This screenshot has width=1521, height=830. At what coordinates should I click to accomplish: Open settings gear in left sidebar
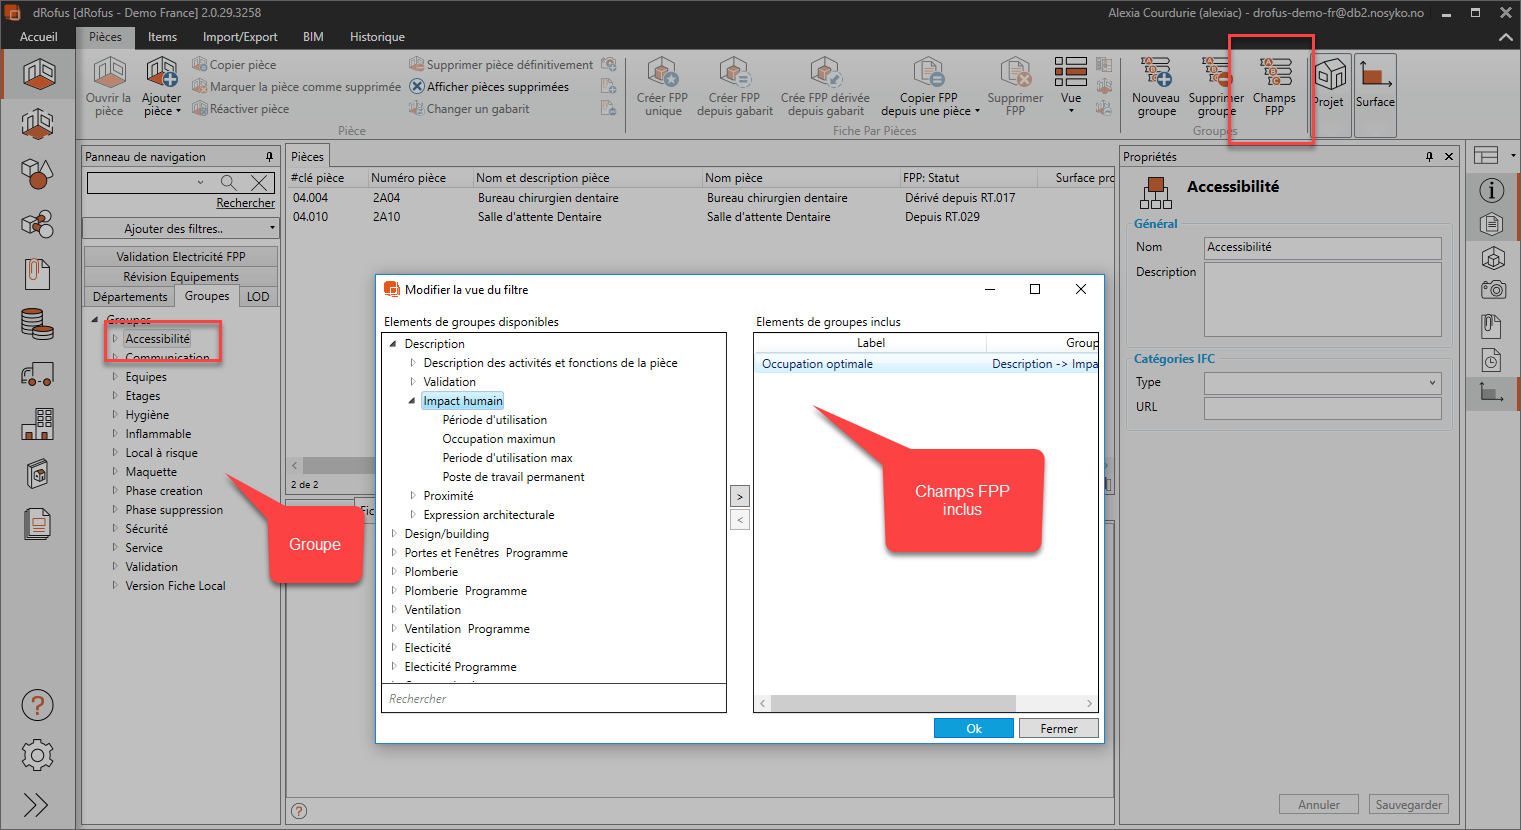(37, 755)
